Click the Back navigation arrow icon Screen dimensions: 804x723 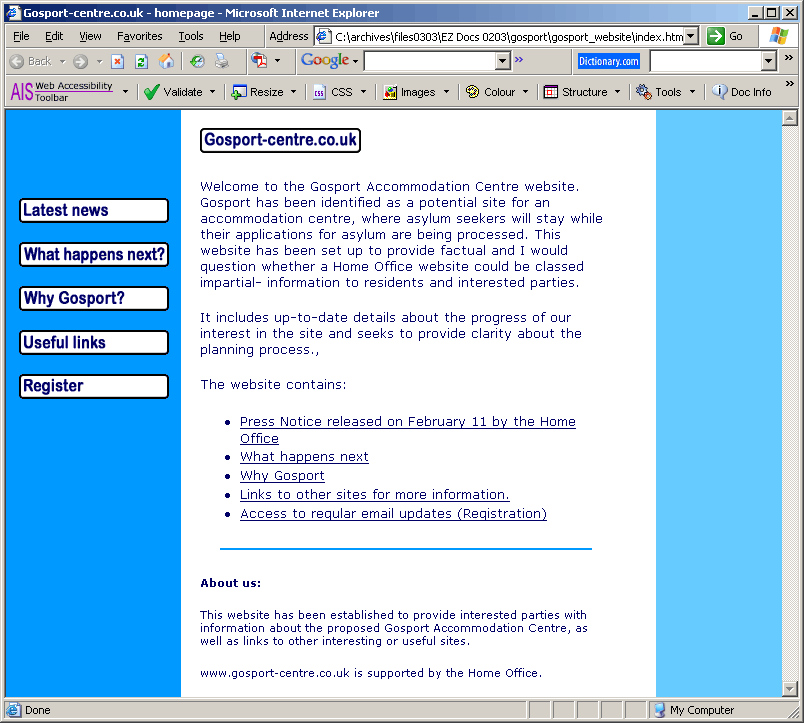pyautogui.click(x=17, y=62)
